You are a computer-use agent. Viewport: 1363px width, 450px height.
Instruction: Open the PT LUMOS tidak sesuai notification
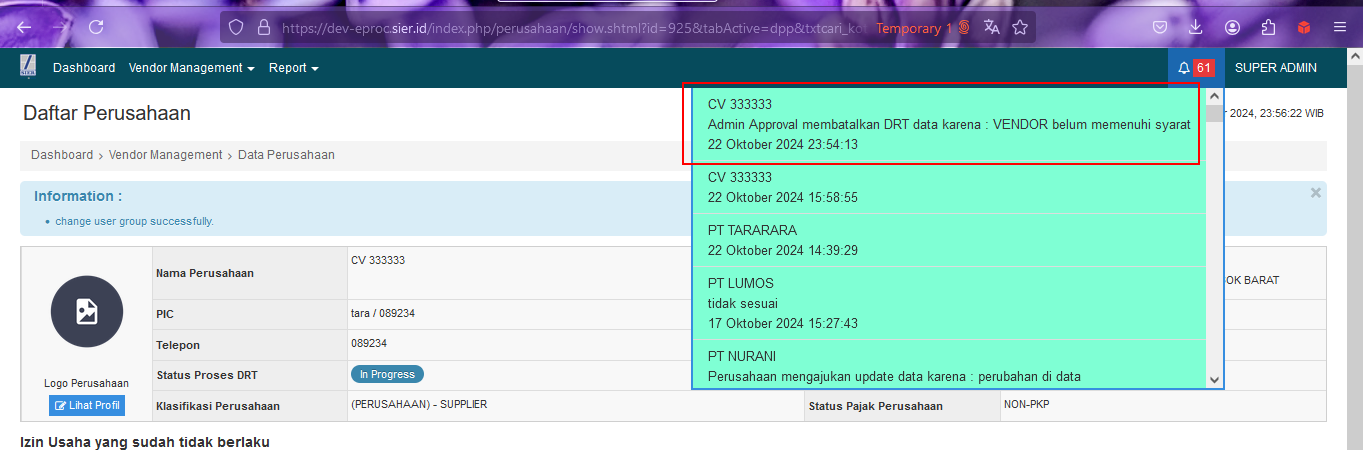(947, 303)
